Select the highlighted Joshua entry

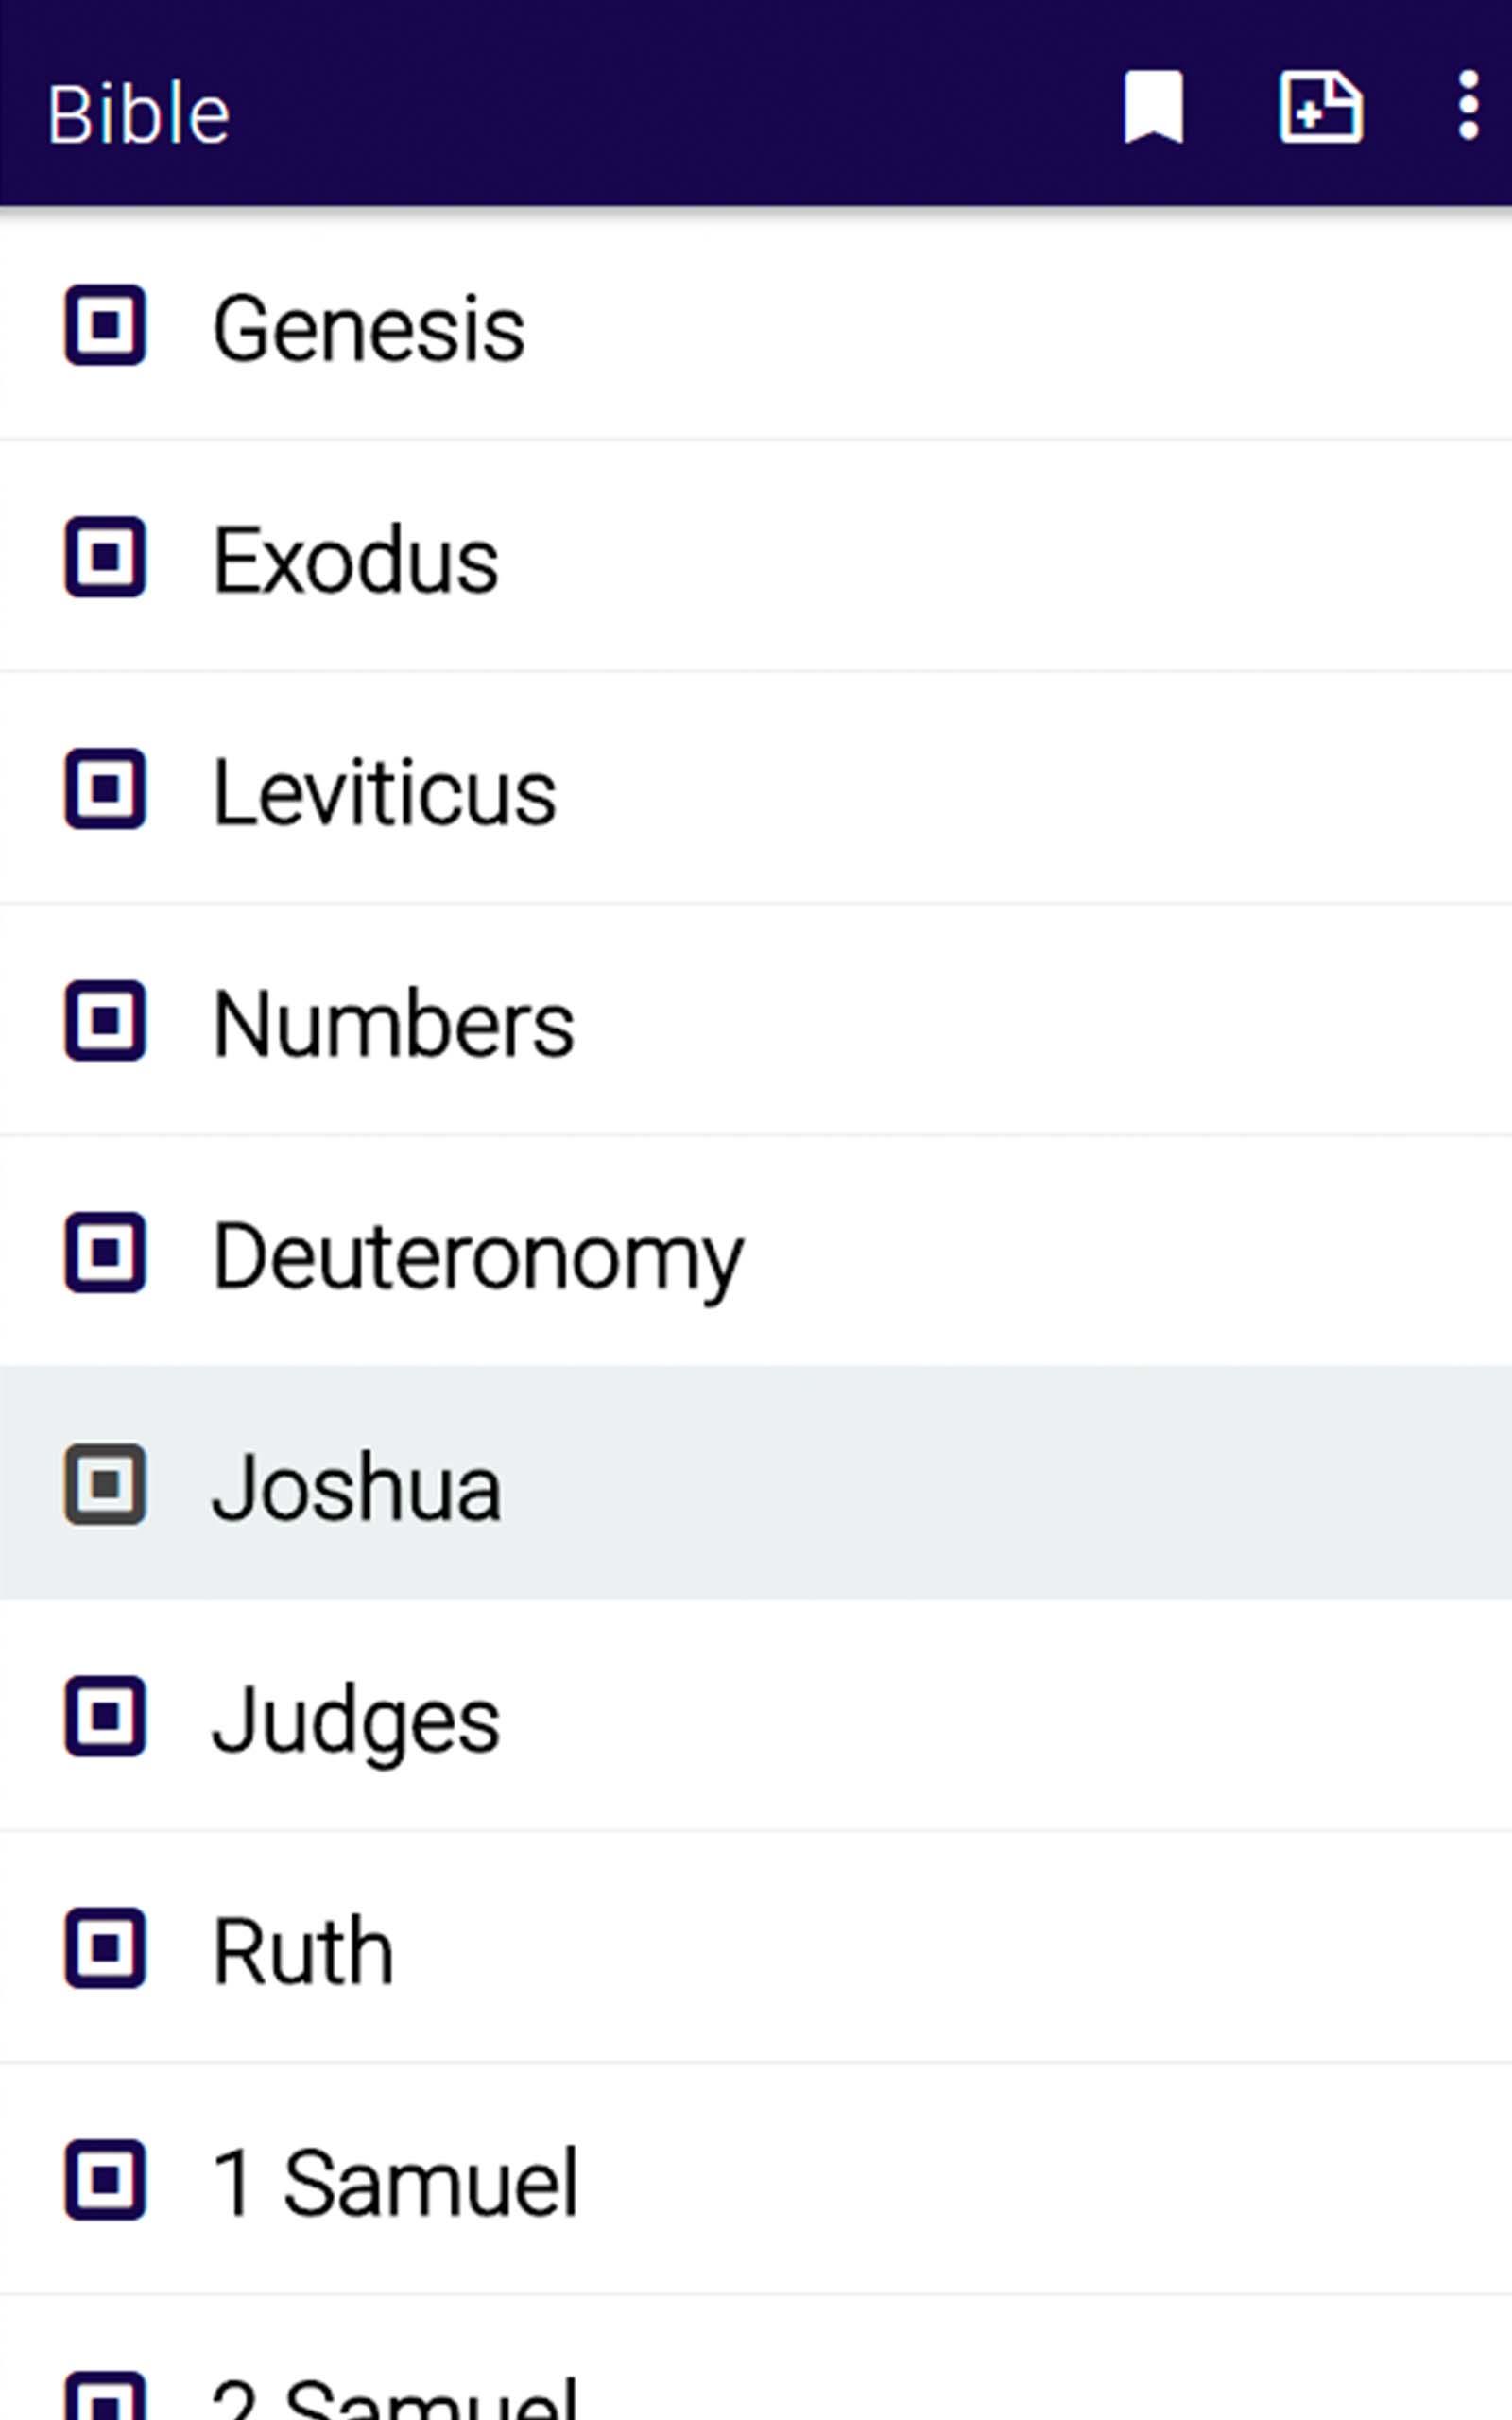[756, 1484]
